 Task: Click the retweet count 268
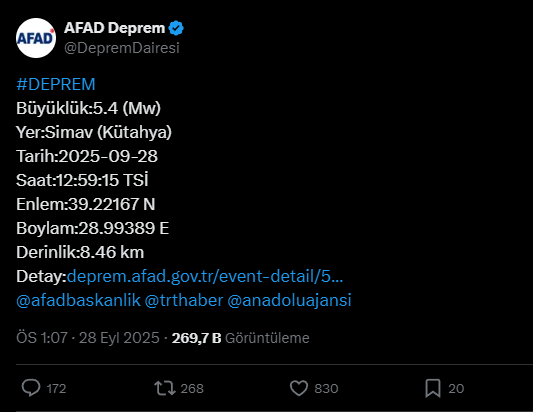192,389
